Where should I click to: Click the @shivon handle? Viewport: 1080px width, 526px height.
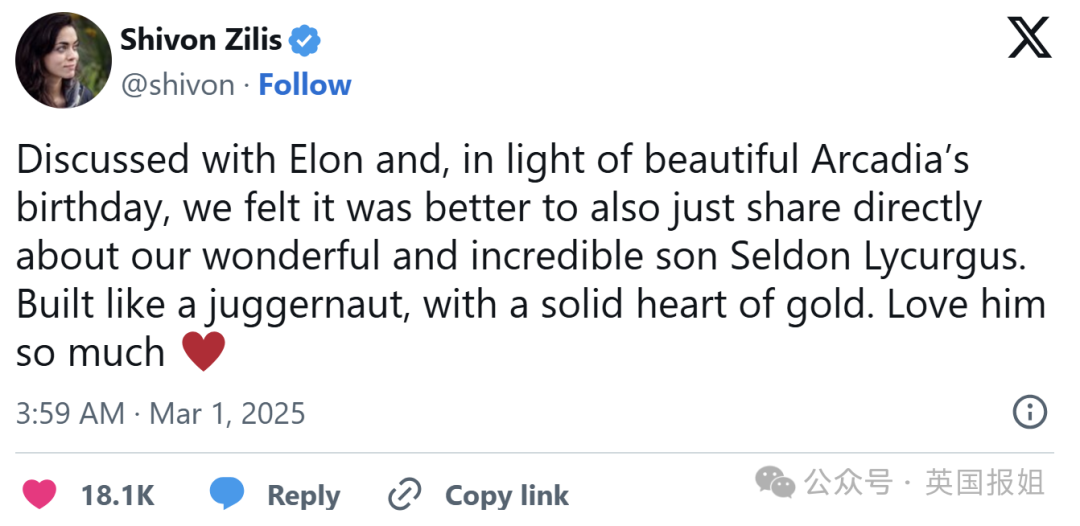(177, 85)
